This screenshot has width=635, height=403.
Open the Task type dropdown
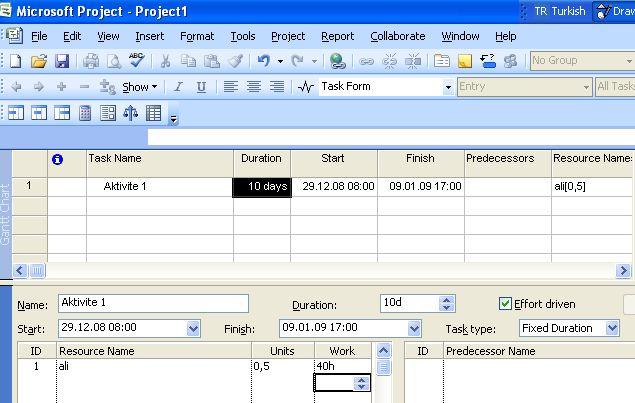tap(611, 328)
